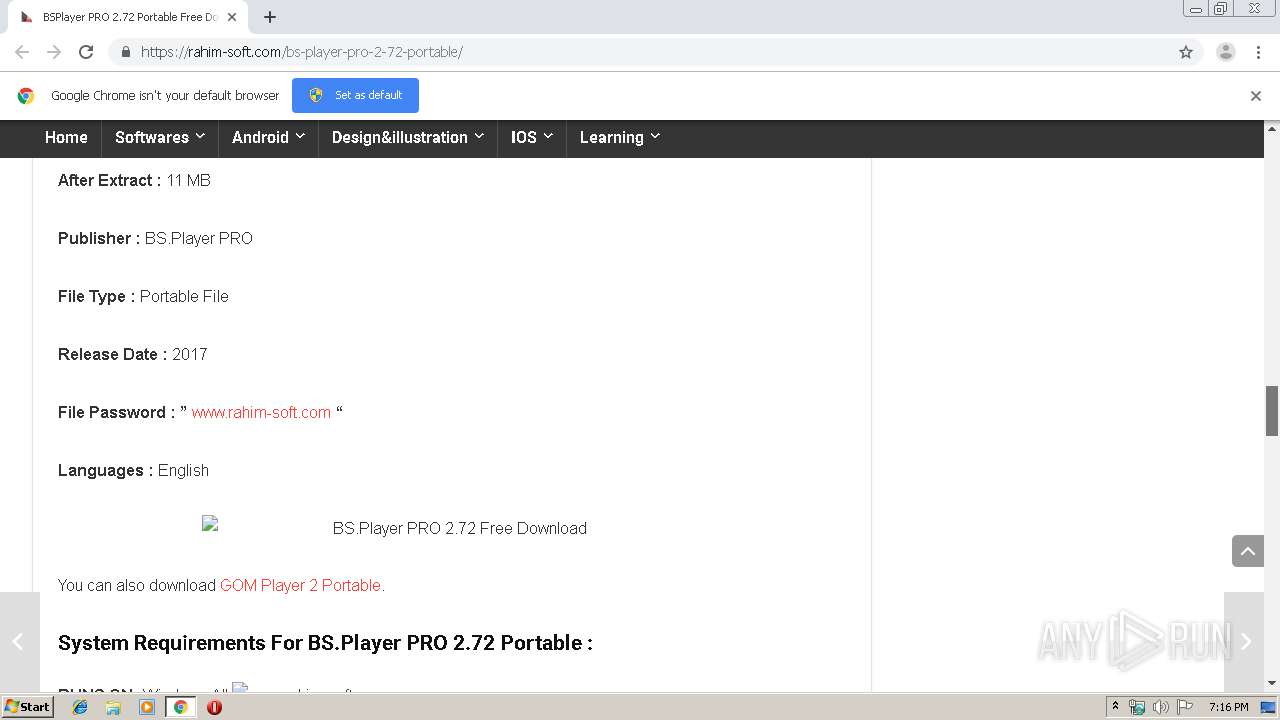Switch to Chrome in the taskbar
The width and height of the screenshot is (1280, 720).
tap(181, 707)
